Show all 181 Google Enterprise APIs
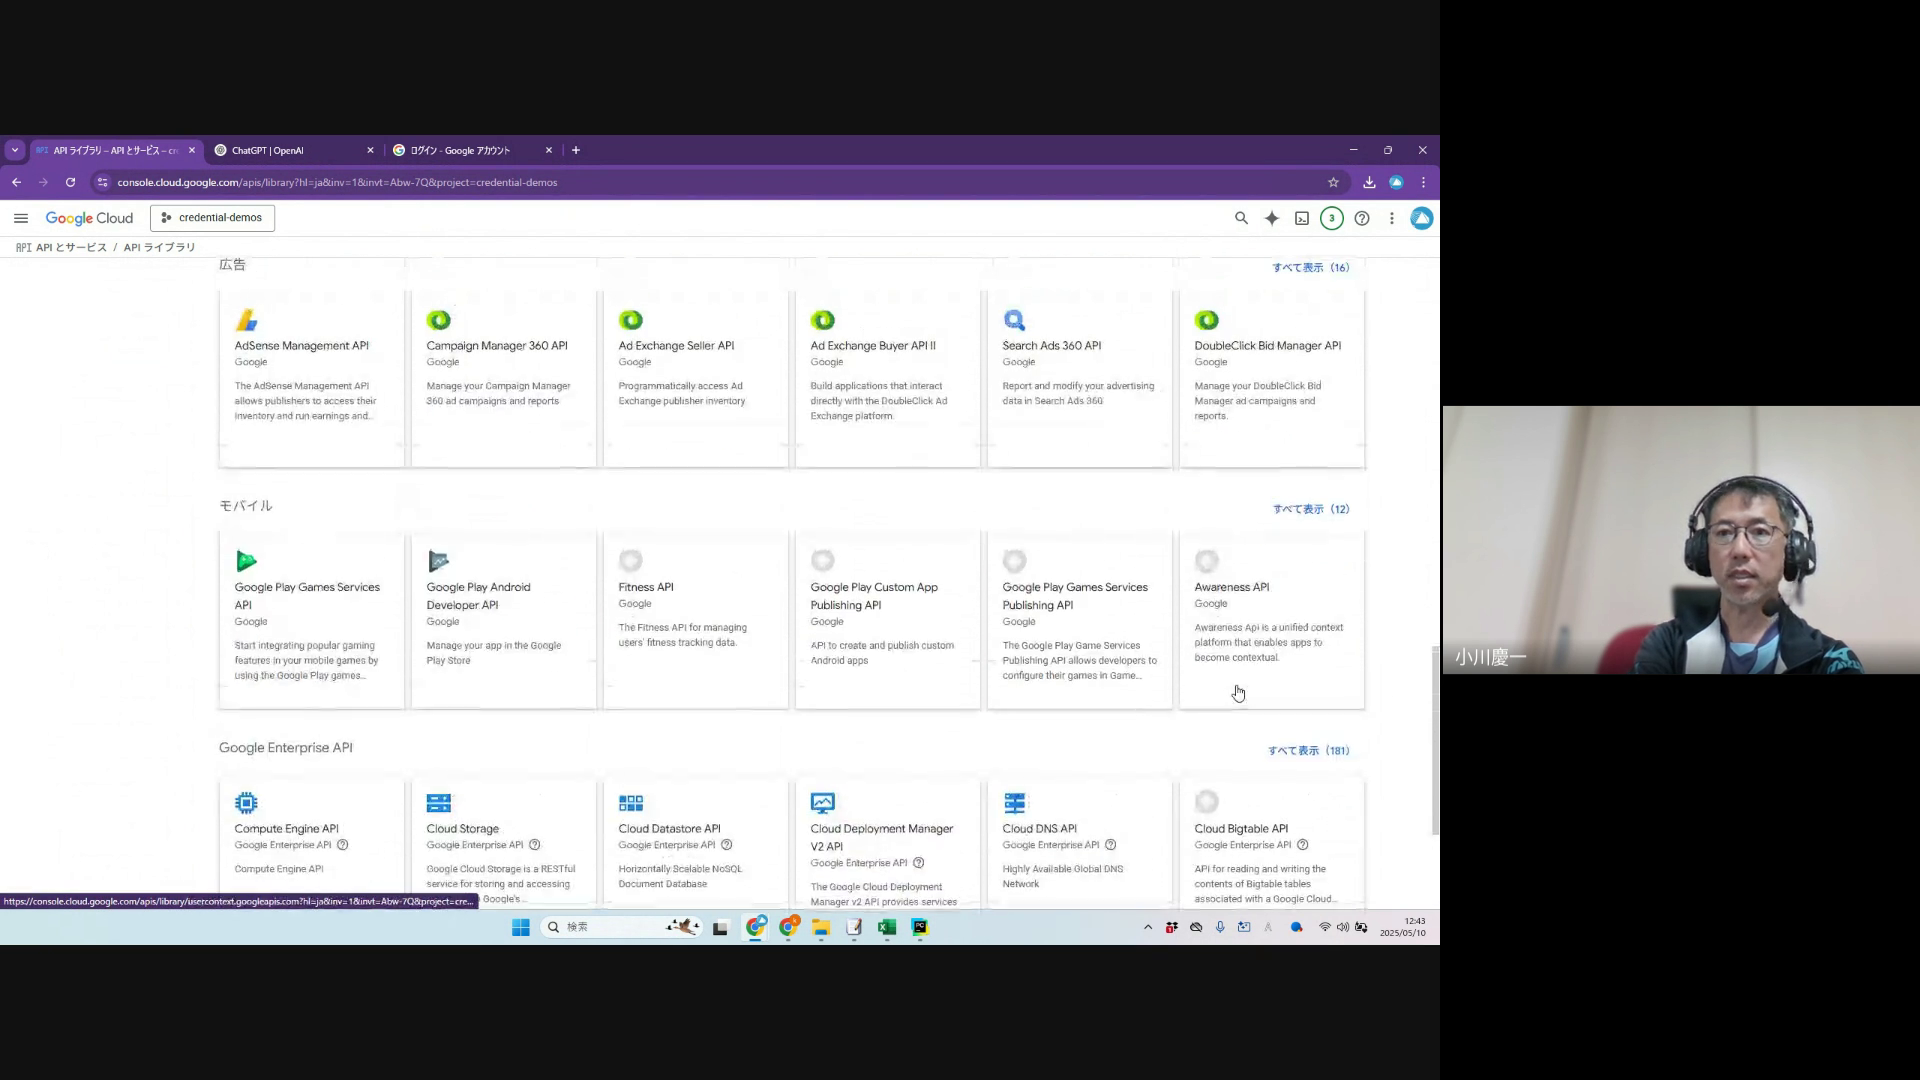1920x1080 pixels. click(x=1308, y=751)
